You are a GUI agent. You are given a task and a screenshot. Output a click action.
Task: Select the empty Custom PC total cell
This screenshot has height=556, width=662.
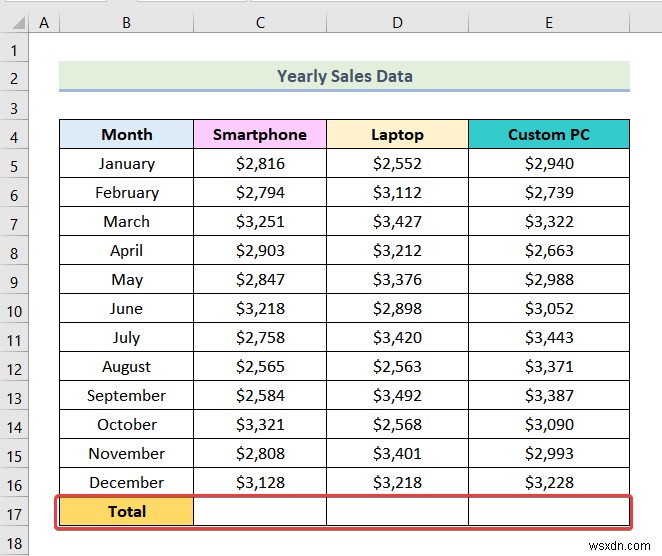click(x=549, y=512)
